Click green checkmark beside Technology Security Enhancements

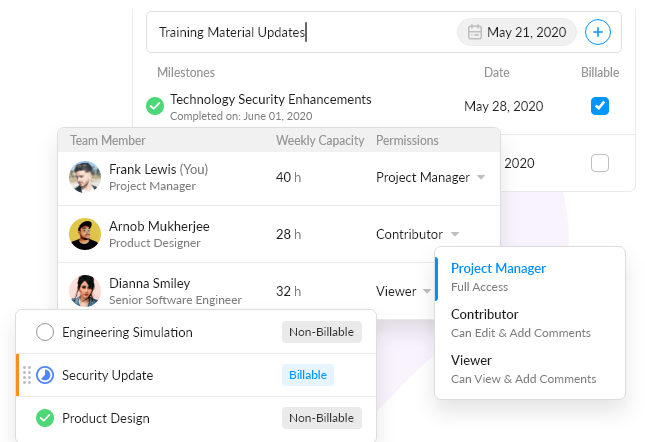[155, 105]
